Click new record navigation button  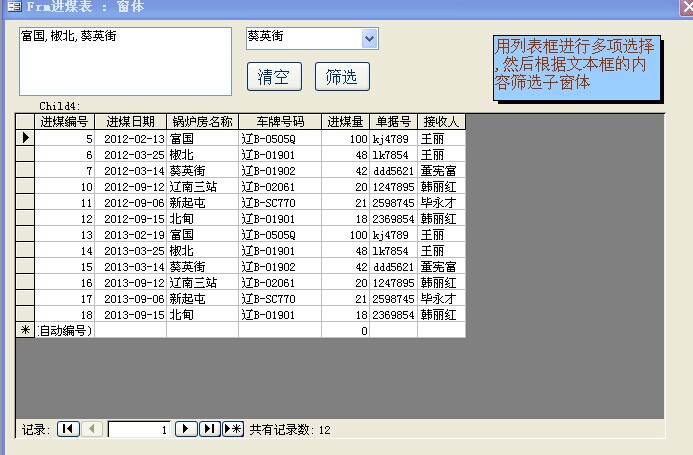pos(233,429)
